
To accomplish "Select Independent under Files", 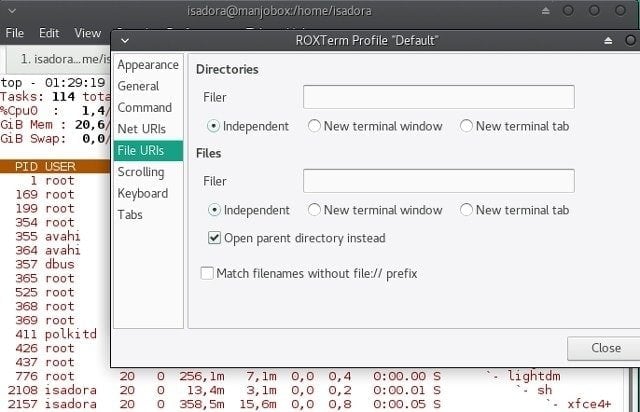I will [248, 210].
